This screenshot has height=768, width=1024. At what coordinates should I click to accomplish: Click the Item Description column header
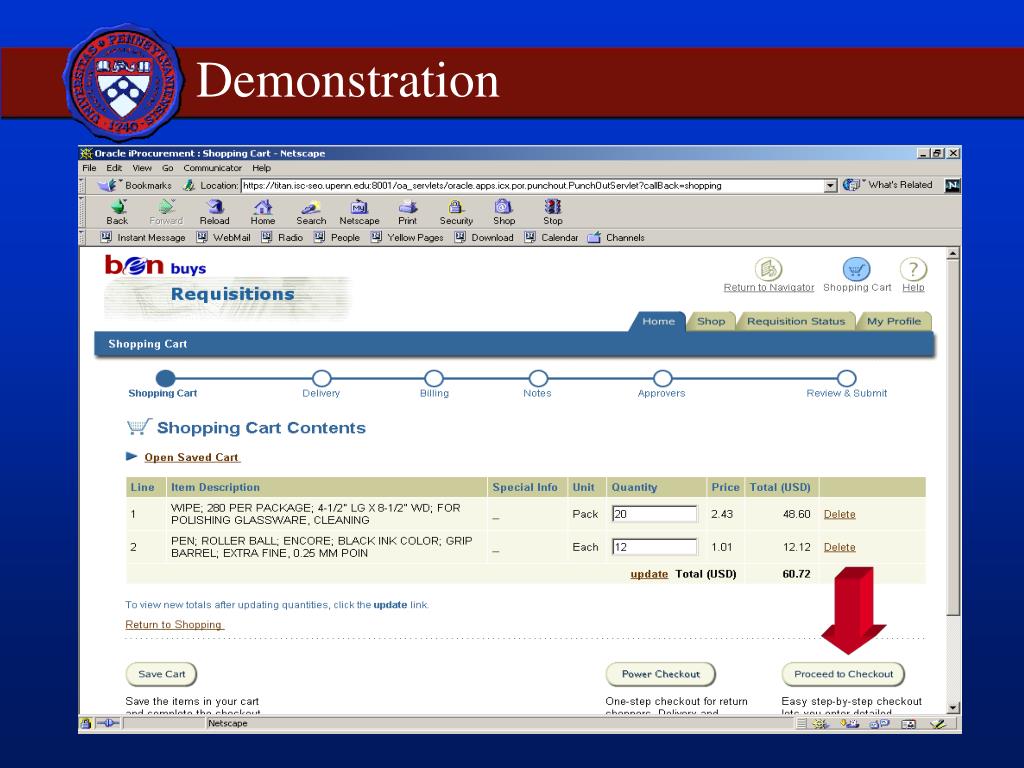coord(216,487)
